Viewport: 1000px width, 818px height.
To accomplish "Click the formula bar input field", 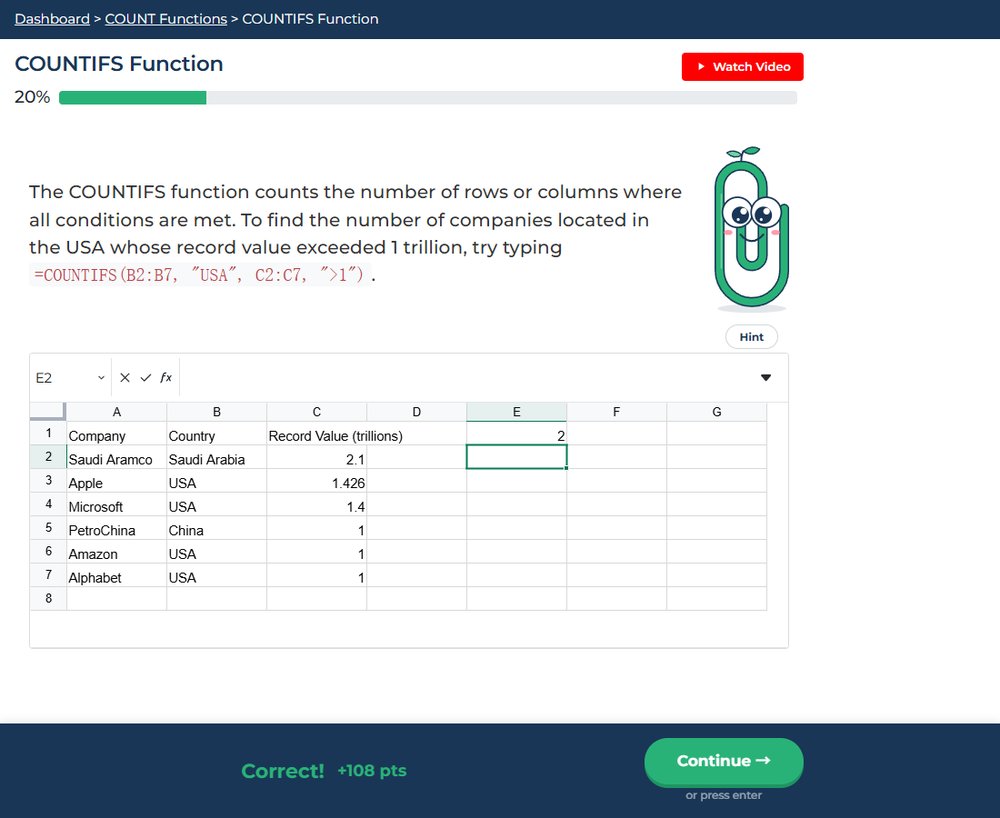I will [467, 378].
